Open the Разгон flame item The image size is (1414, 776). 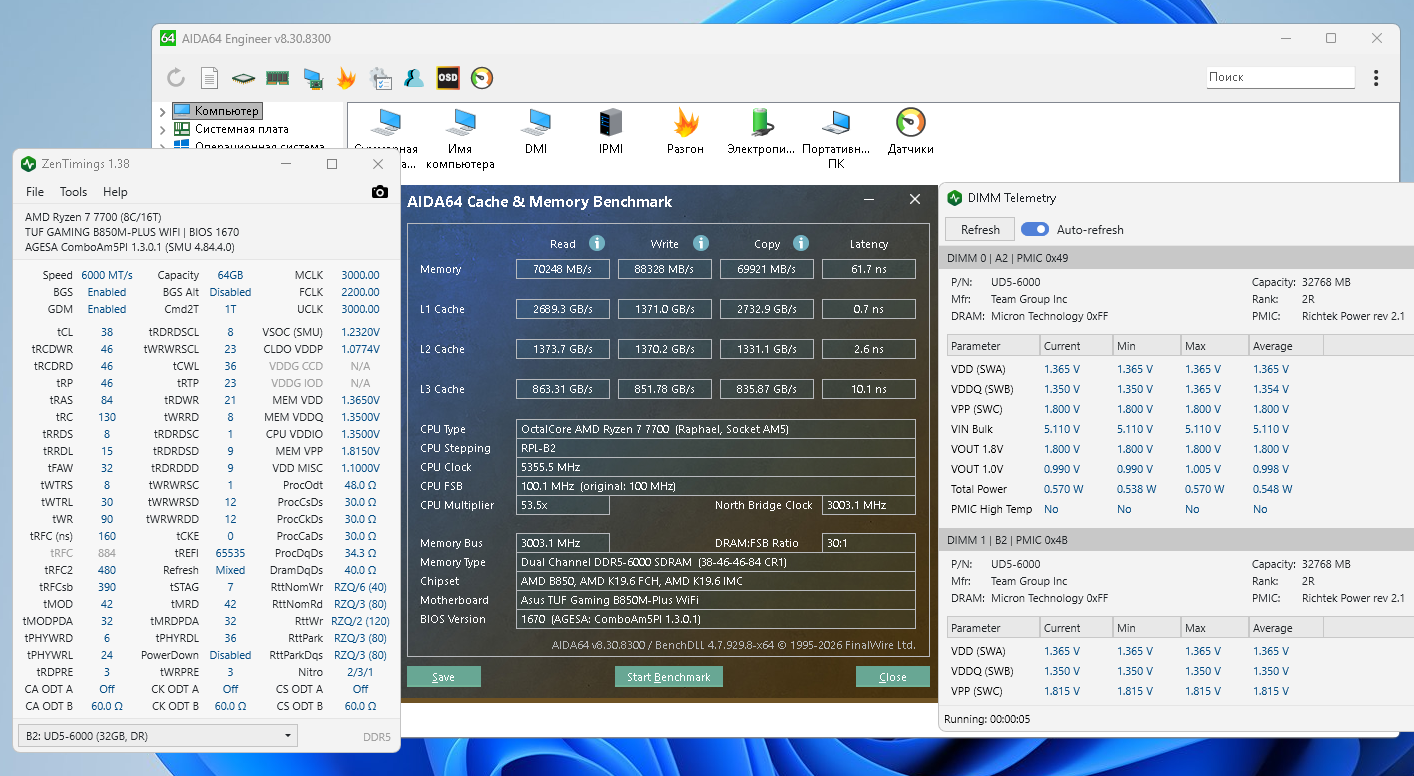685,132
